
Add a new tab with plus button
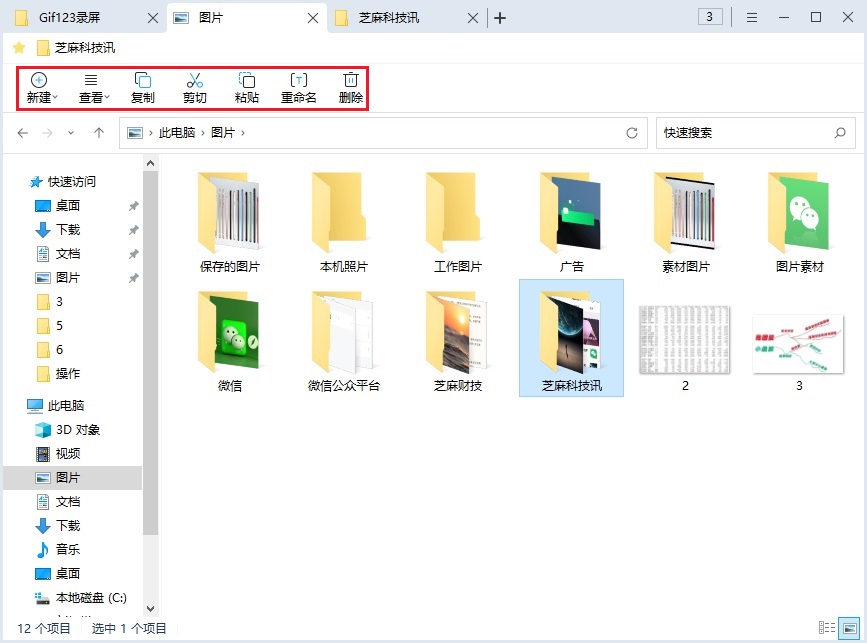tap(500, 18)
